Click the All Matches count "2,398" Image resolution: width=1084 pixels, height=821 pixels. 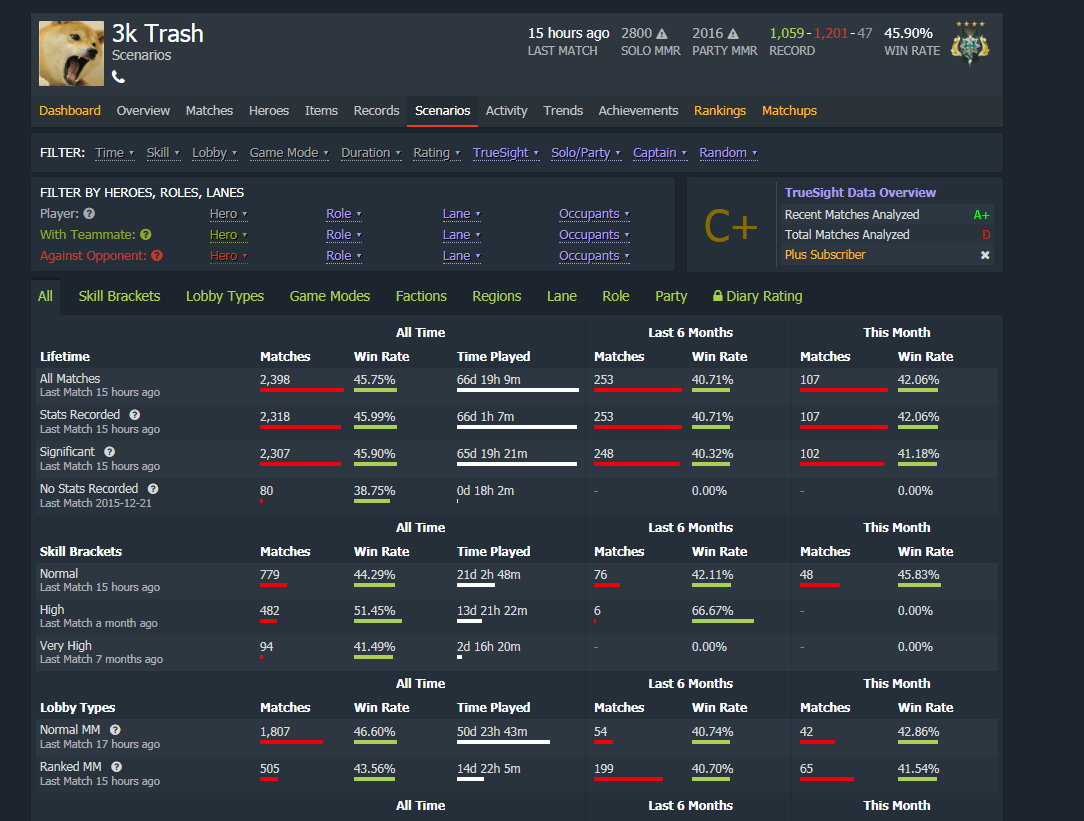274,379
